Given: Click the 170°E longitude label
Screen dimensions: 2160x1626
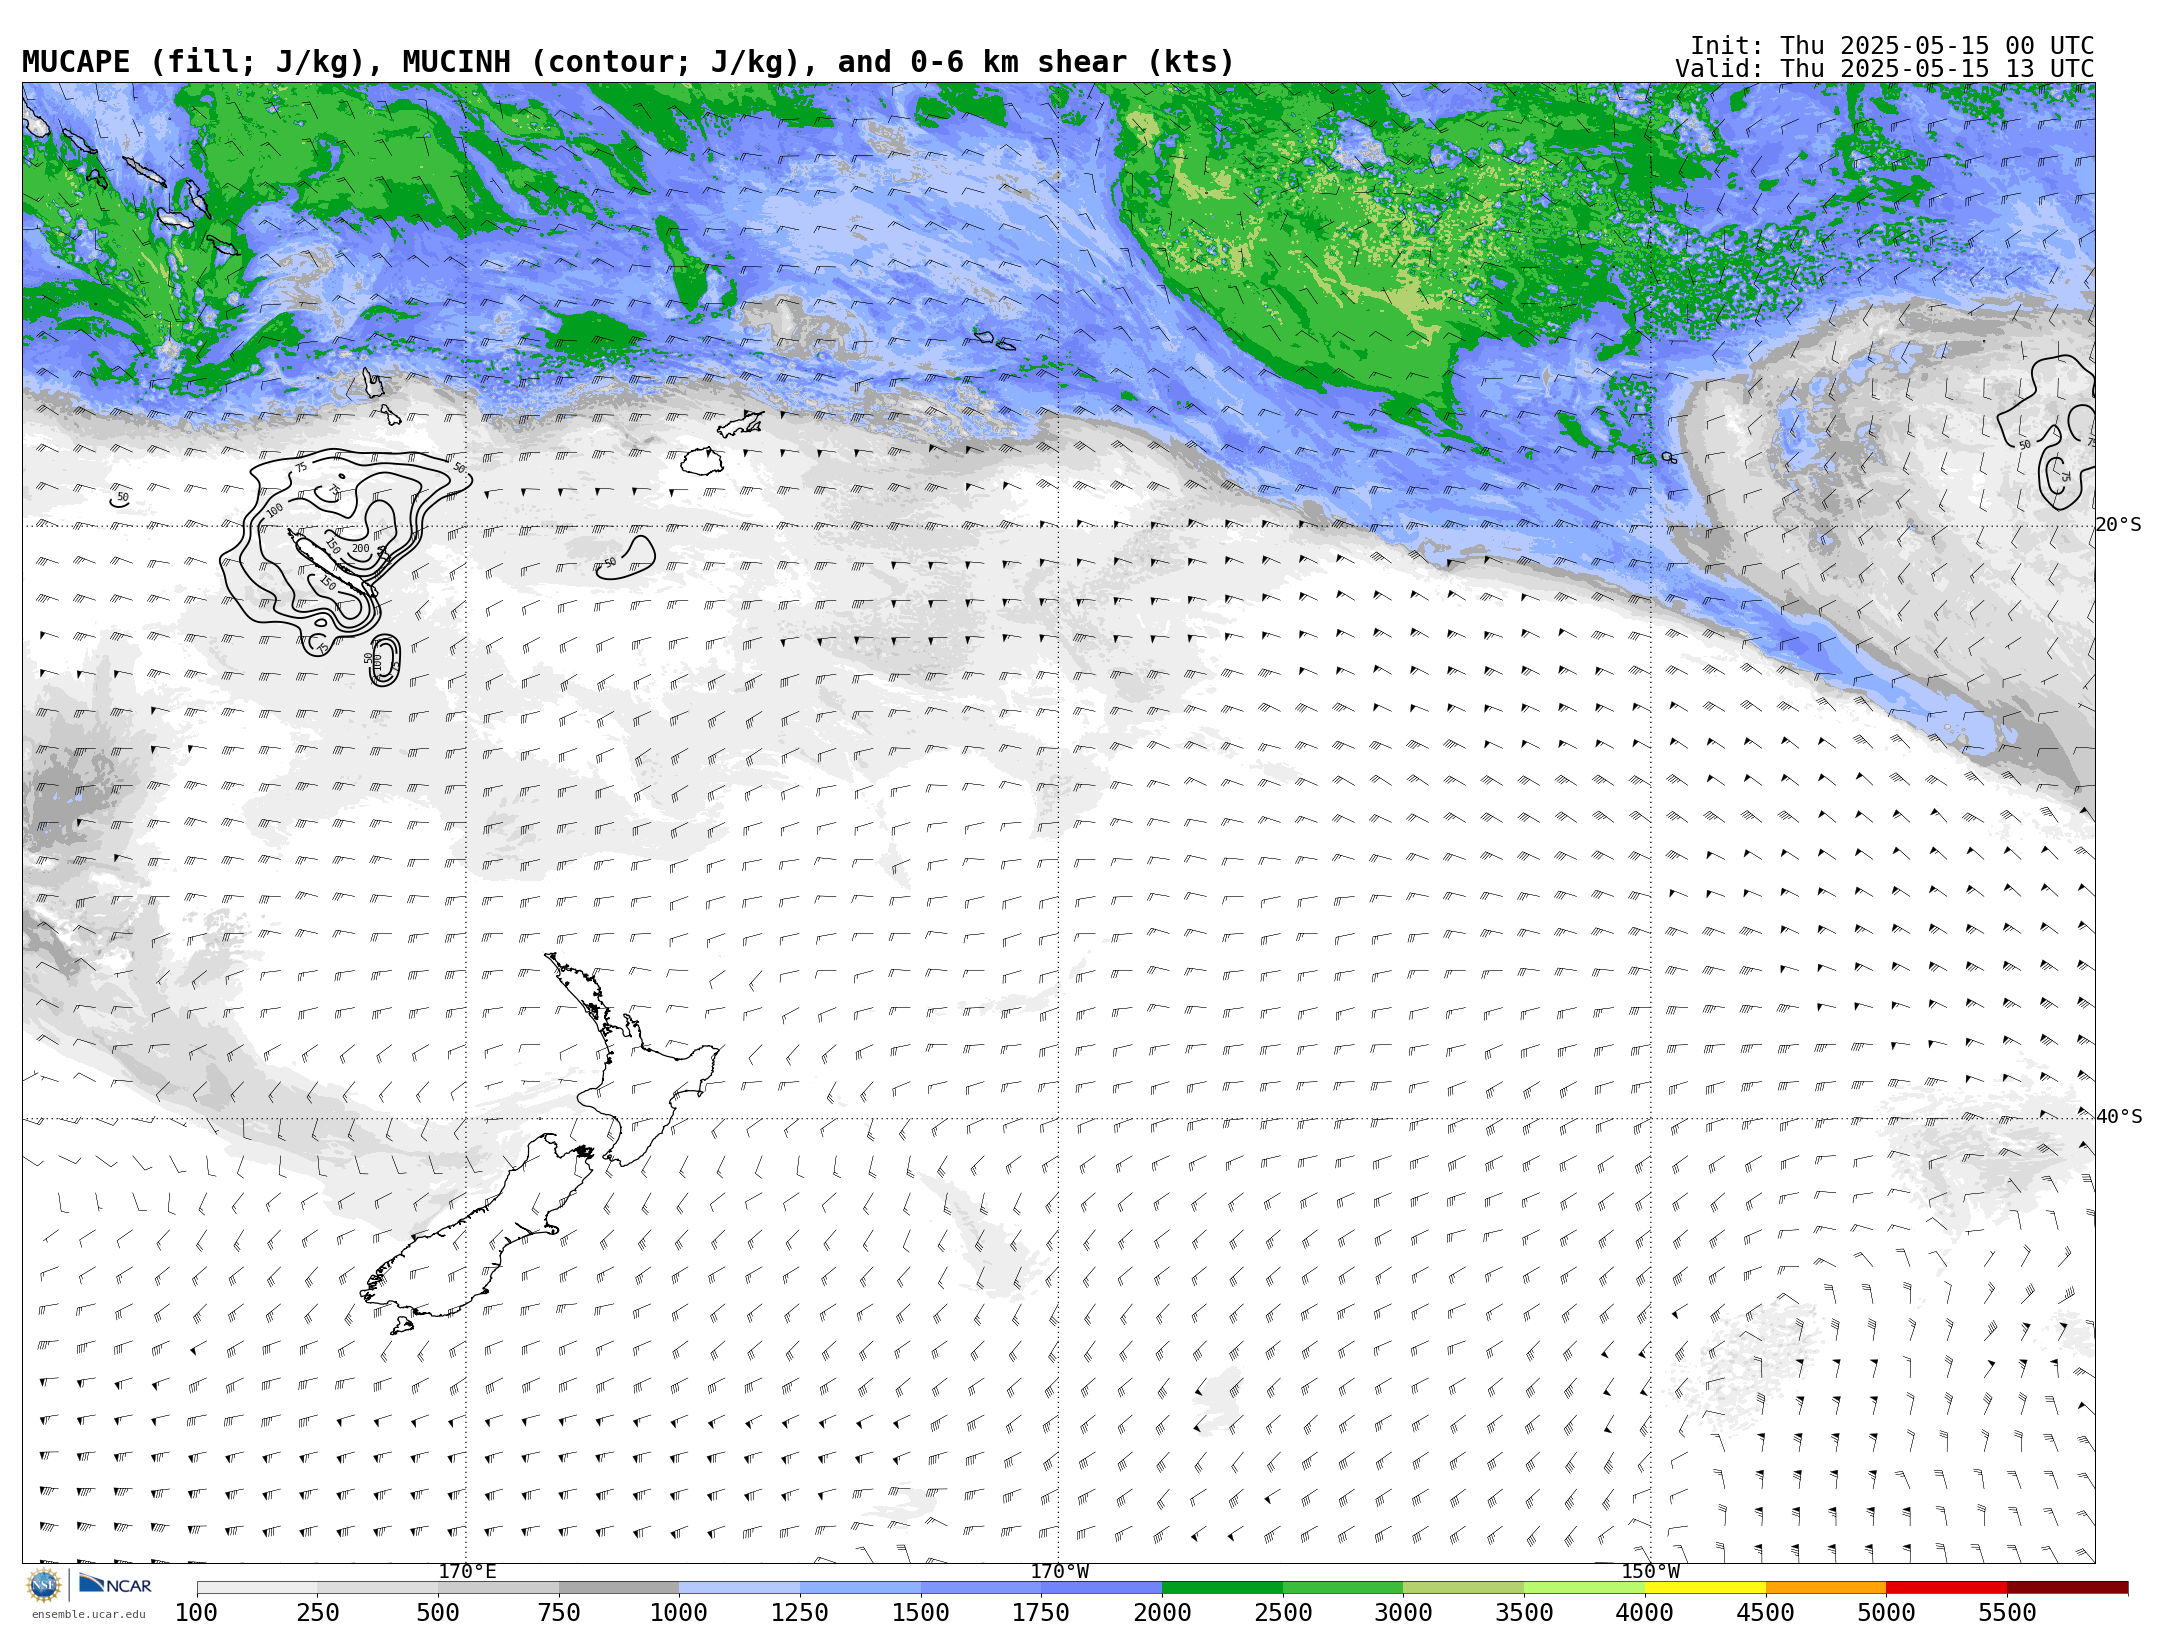Looking at the screenshot, I should [467, 1571].
